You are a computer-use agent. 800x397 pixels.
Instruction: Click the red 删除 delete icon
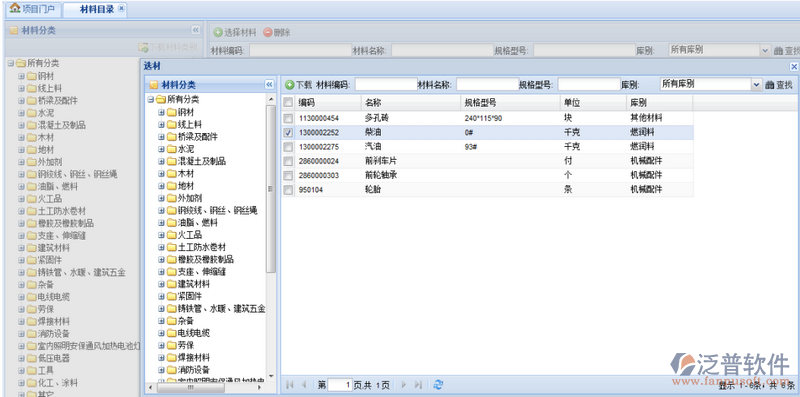(268, 33)
